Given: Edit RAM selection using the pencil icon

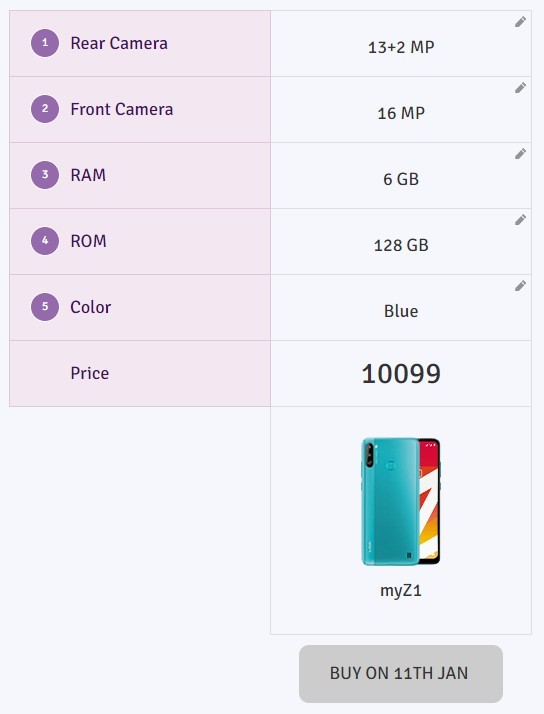Looking at the screenshot, I should [x=520, y=154].
